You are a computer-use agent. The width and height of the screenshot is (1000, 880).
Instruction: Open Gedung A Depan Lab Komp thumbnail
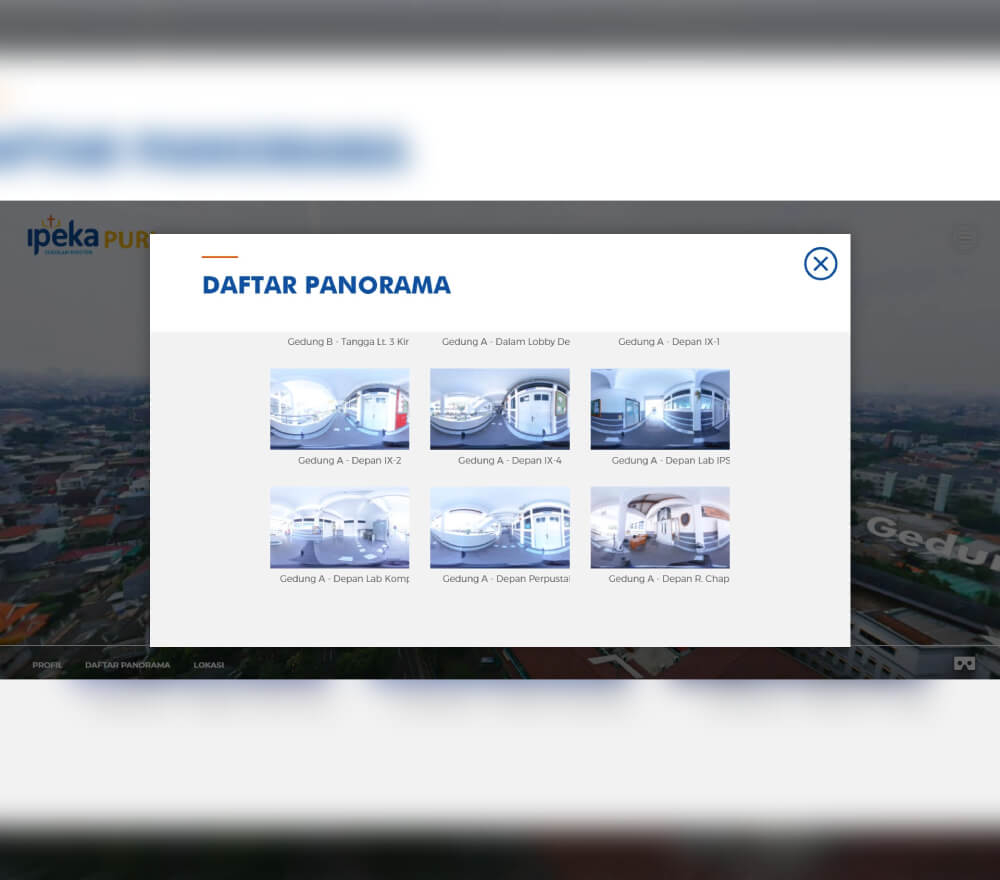[339, 527]
